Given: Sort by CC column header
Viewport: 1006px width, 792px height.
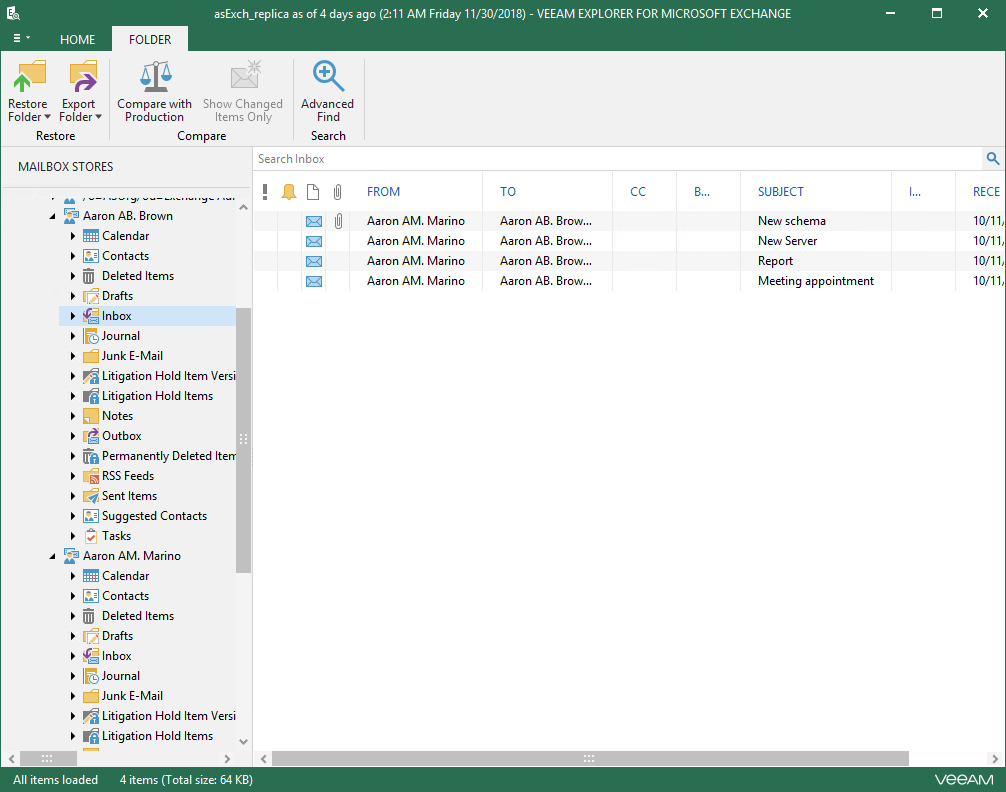Looking at the screenshot, I should [638, 191].
